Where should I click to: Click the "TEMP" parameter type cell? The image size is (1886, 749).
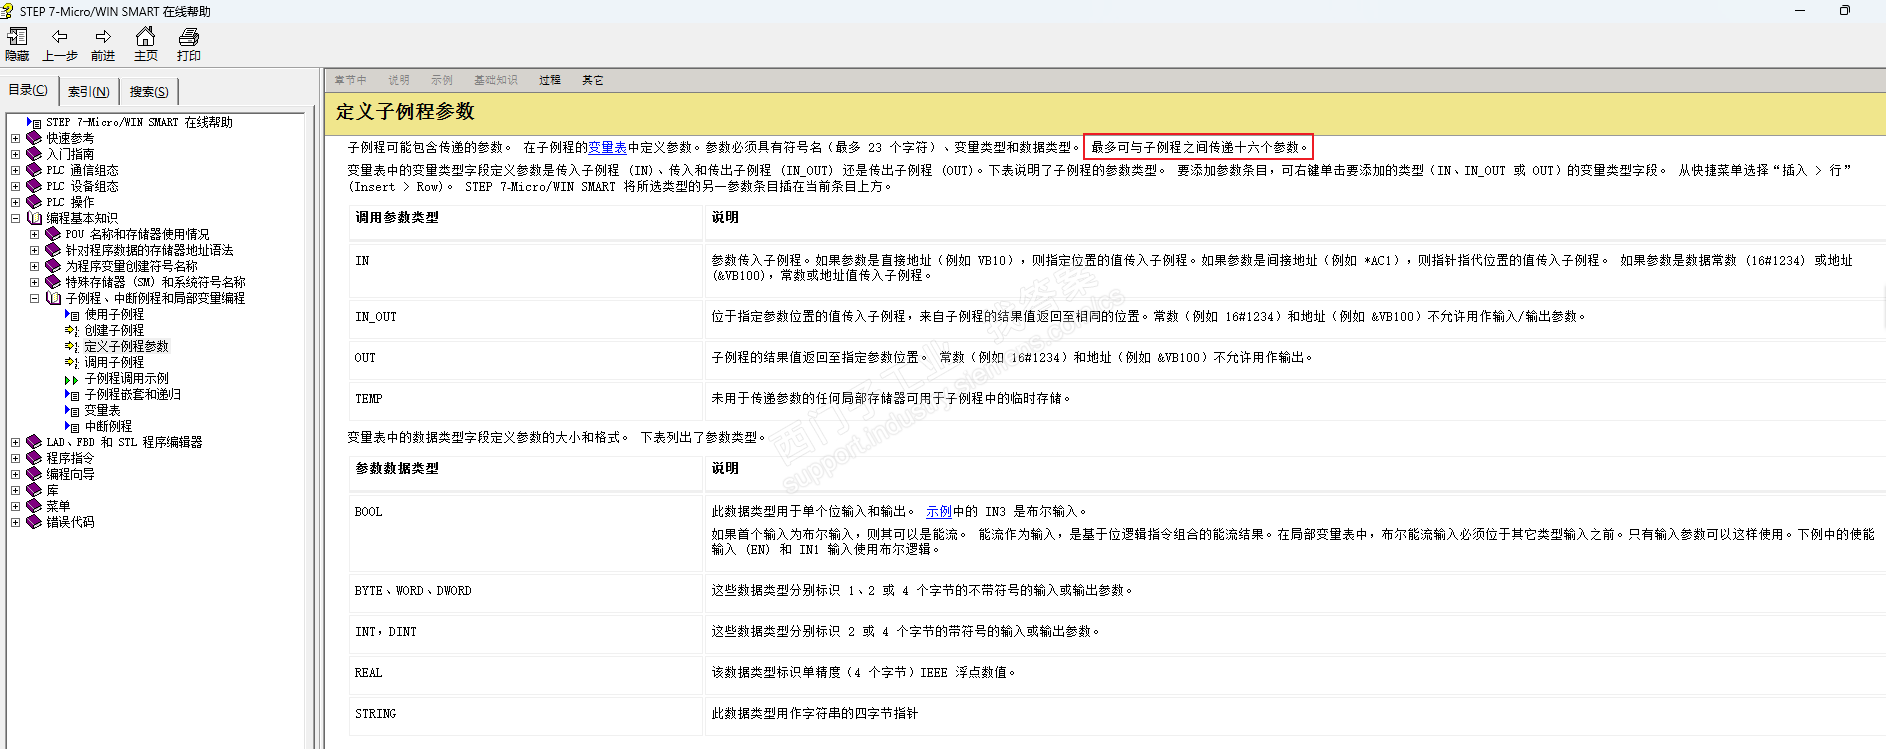click(526, 399)
